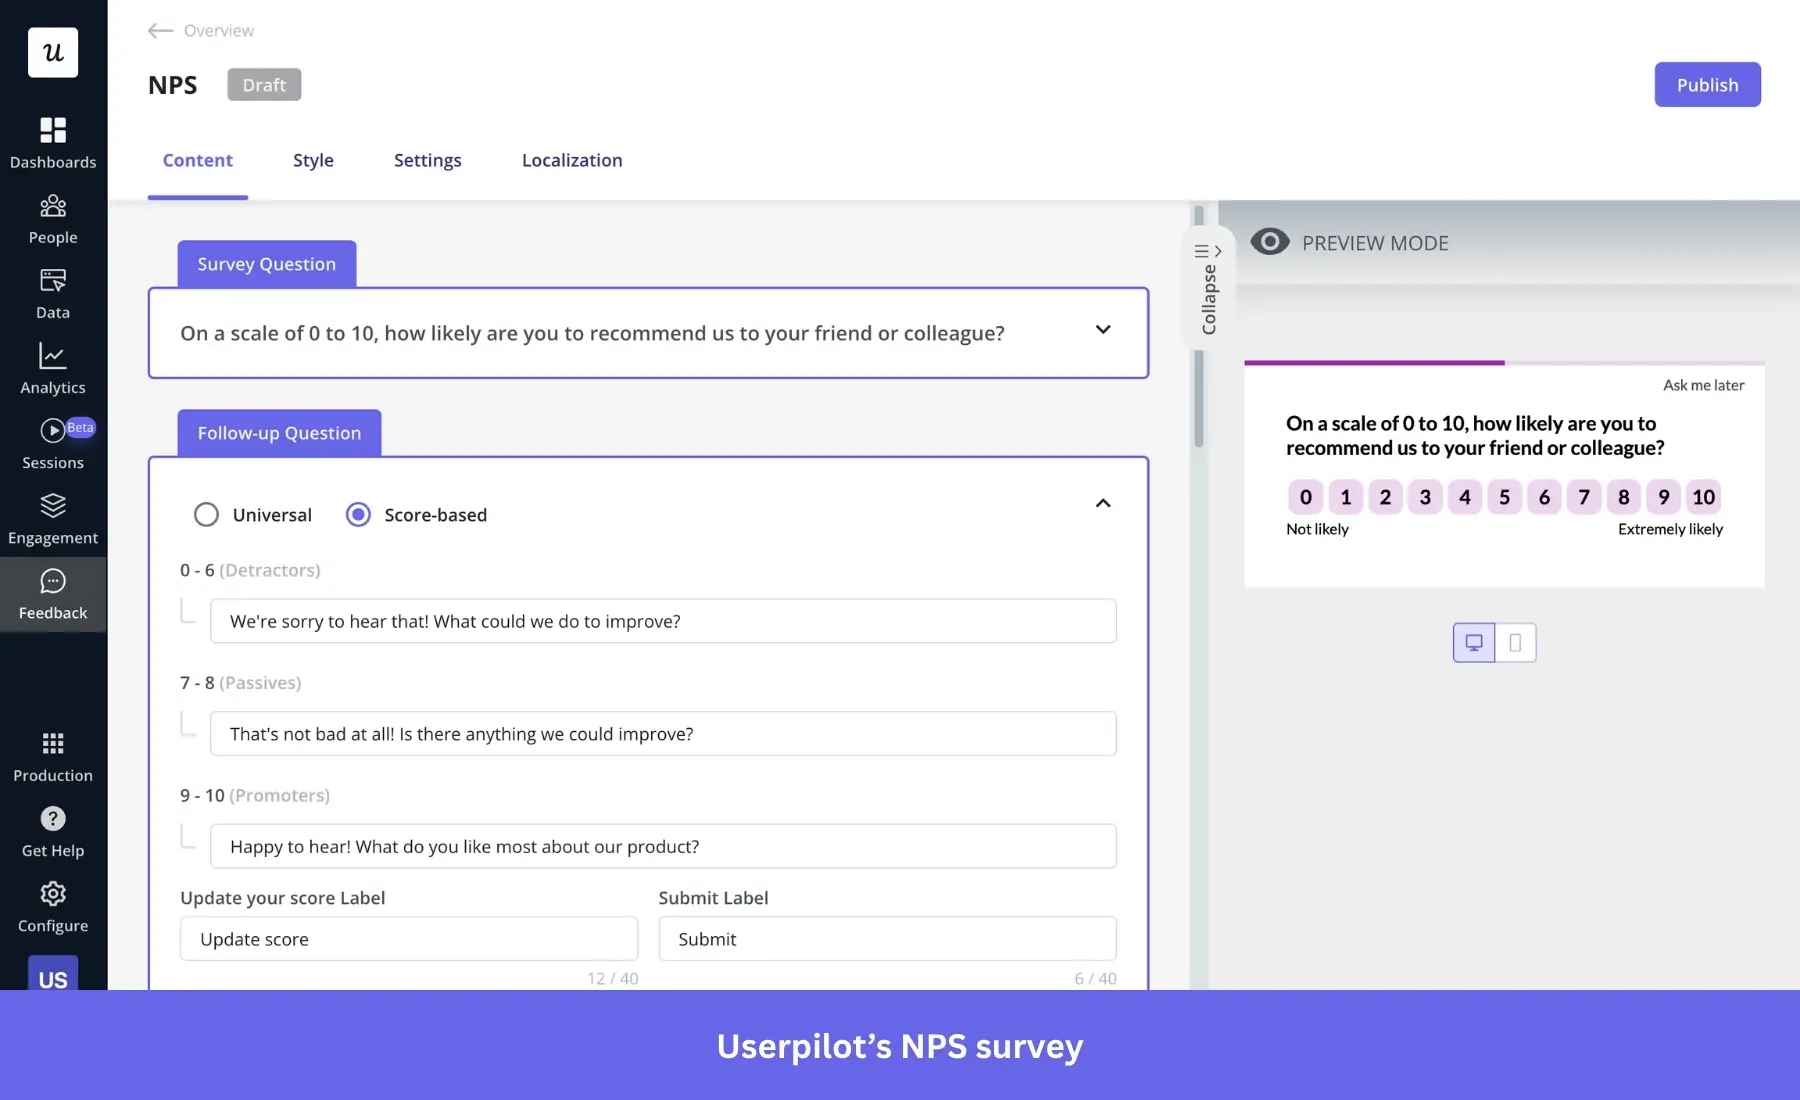Collapse the follow-up question section

point(1103,503)
